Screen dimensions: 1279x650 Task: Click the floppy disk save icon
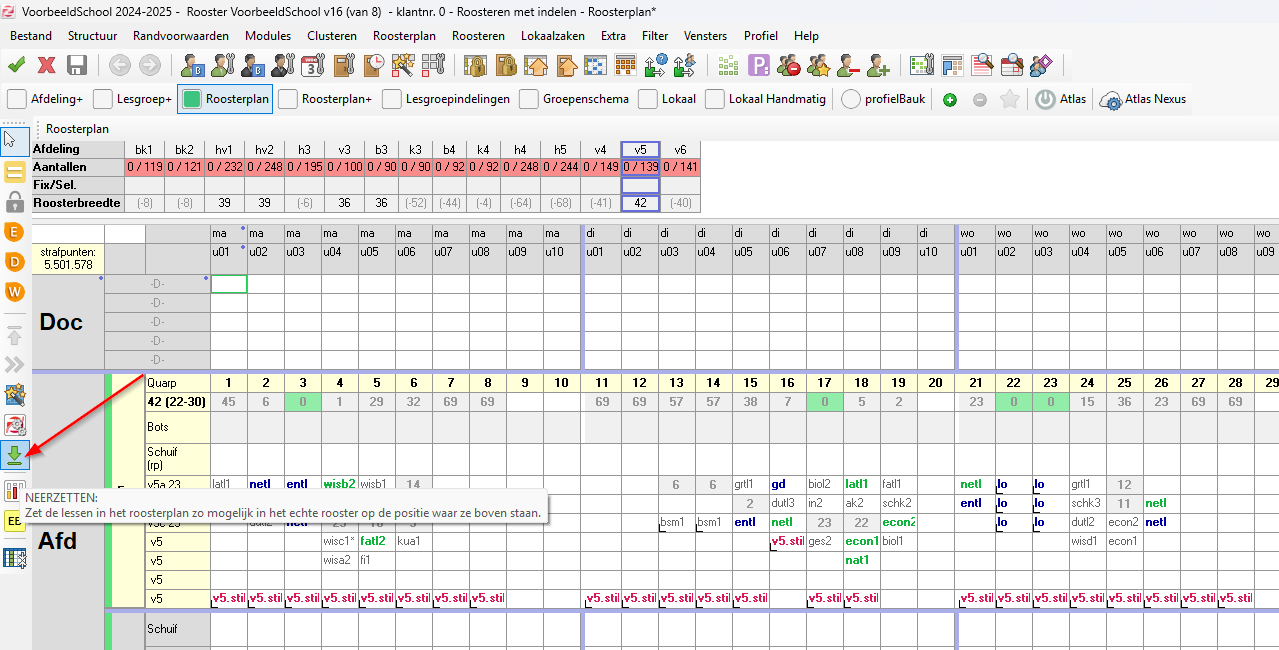pyautogui.click(x=76, y=66)
